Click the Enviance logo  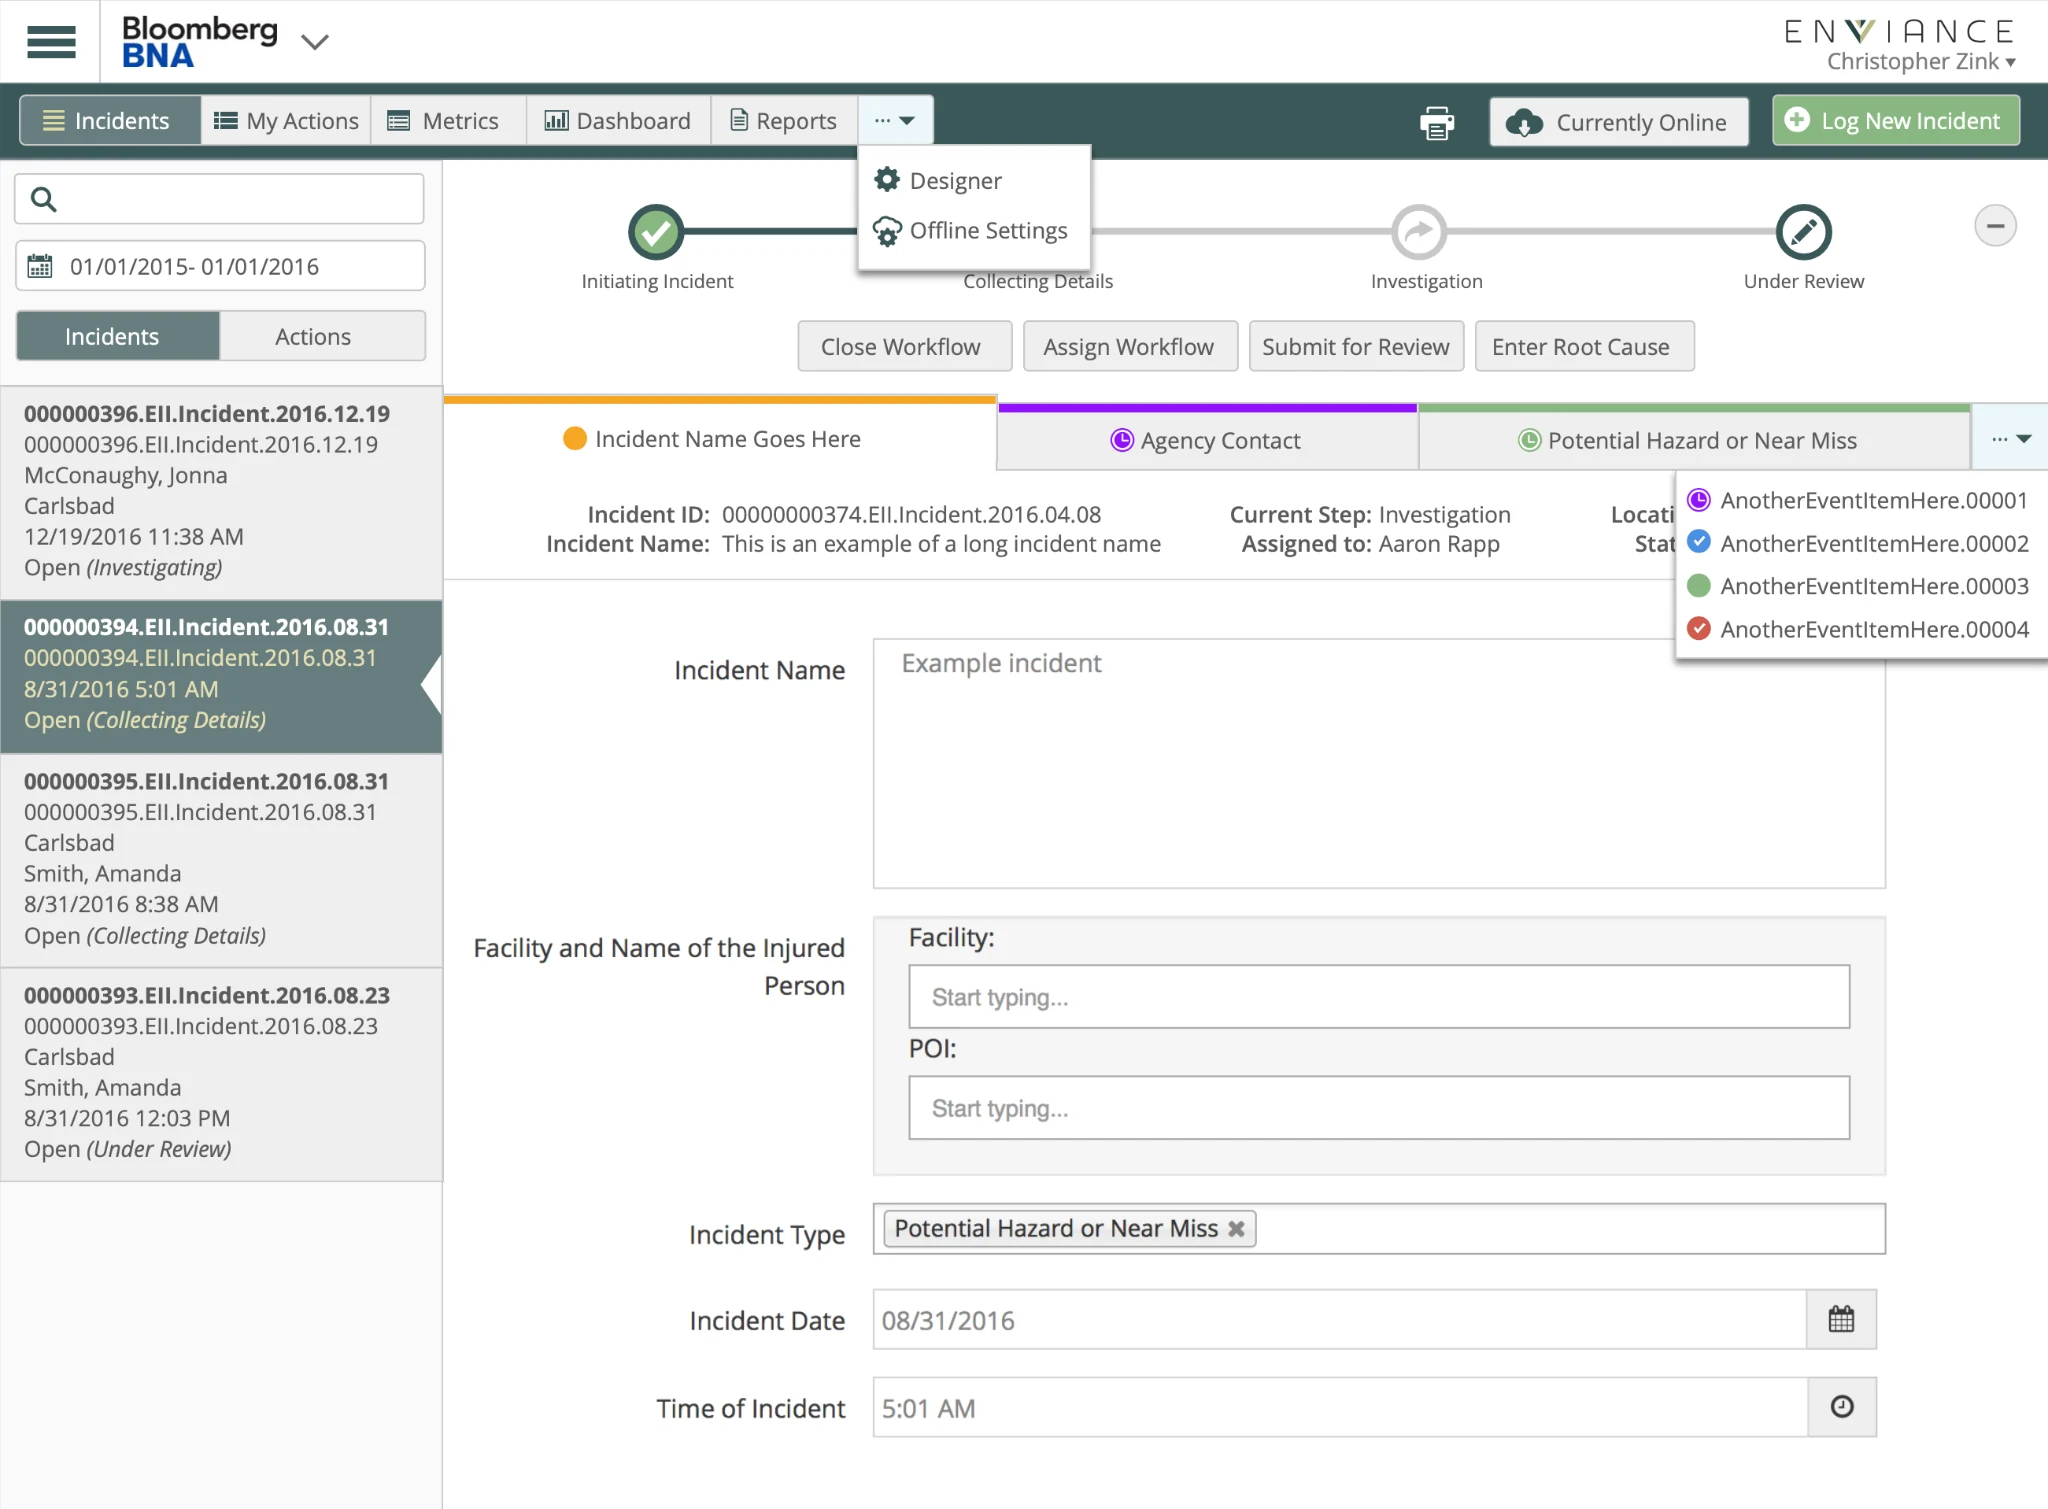pyautogui.click(x=1900, y=32)
